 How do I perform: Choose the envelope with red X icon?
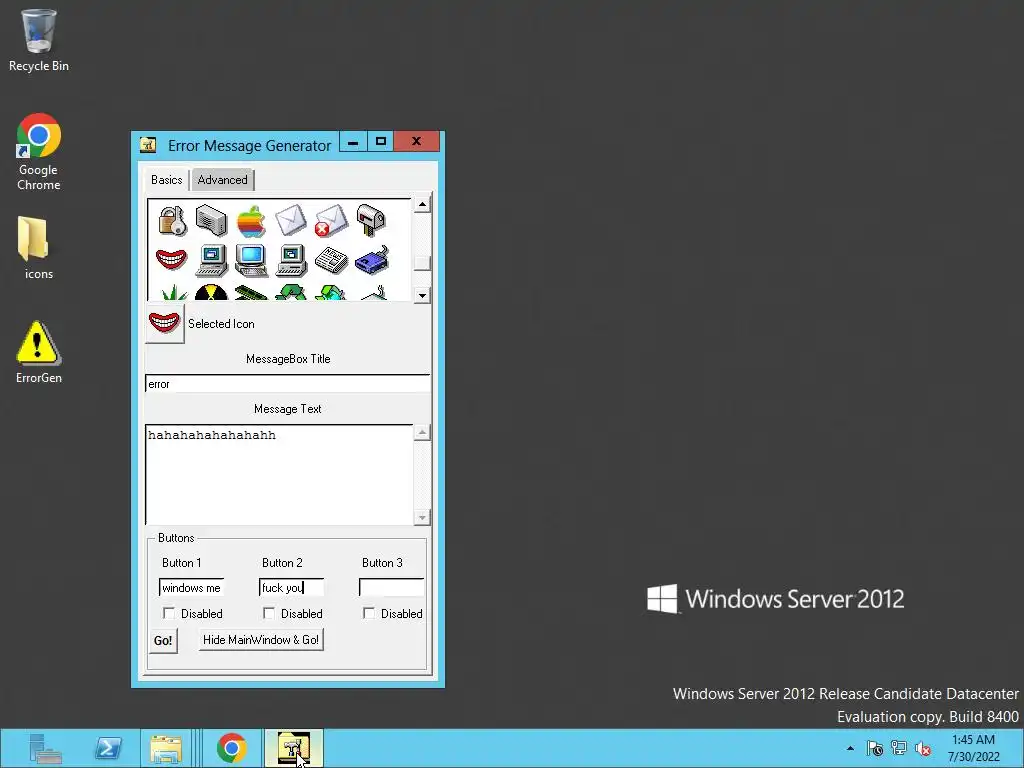pos(330,221)
